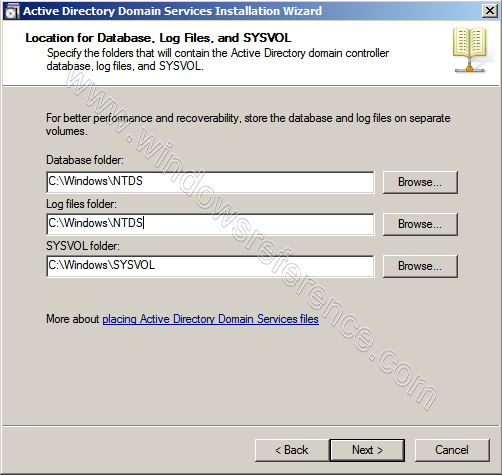Viewport: 502px width, 475px height.
Task: Browse for the Log files folder location
Action: coord(420,224)
